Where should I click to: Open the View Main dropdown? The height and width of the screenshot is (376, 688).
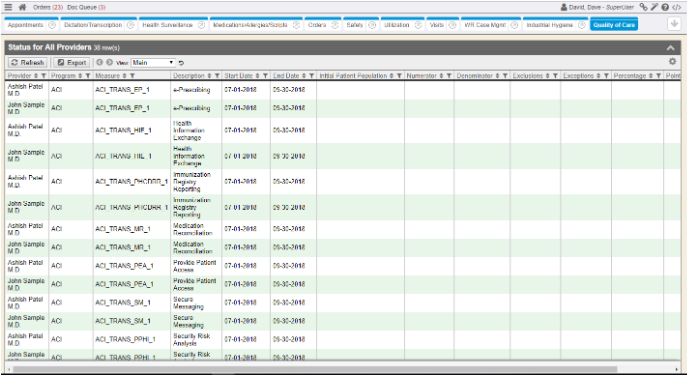coord(153,63)
